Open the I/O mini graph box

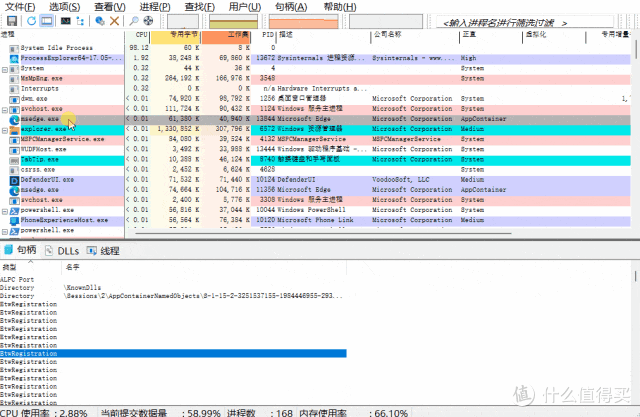386,22
